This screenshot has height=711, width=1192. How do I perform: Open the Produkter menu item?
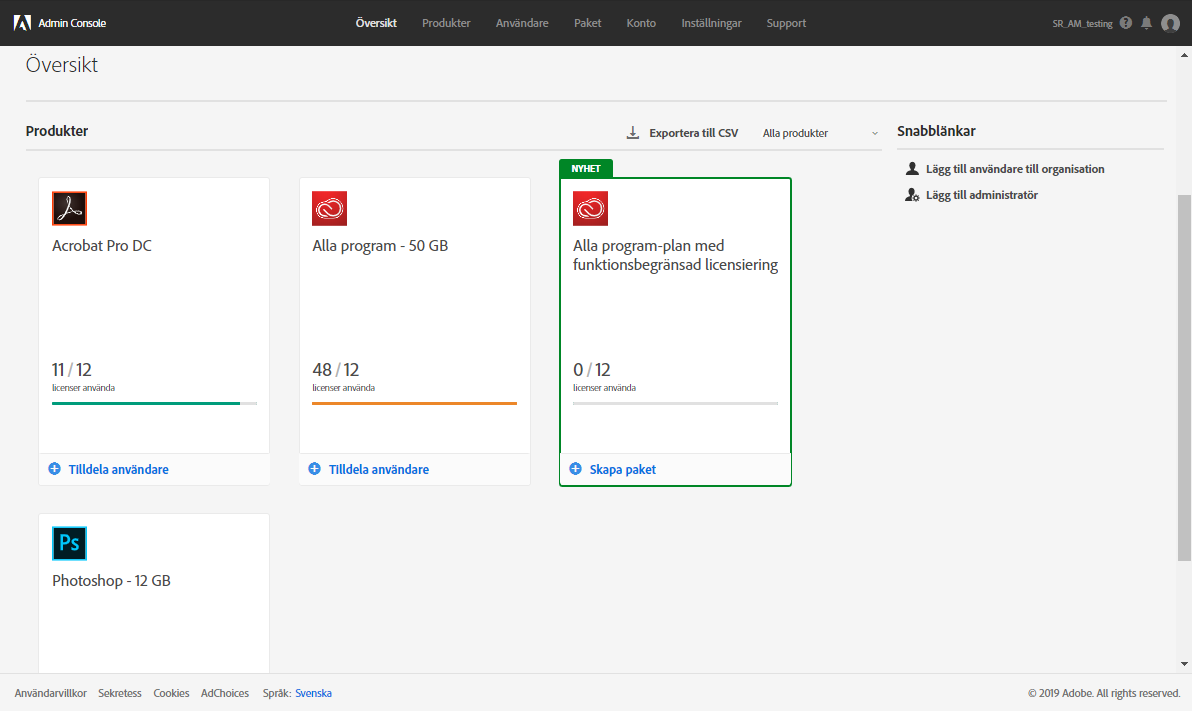pyautogui.click(x=446, y=22)
